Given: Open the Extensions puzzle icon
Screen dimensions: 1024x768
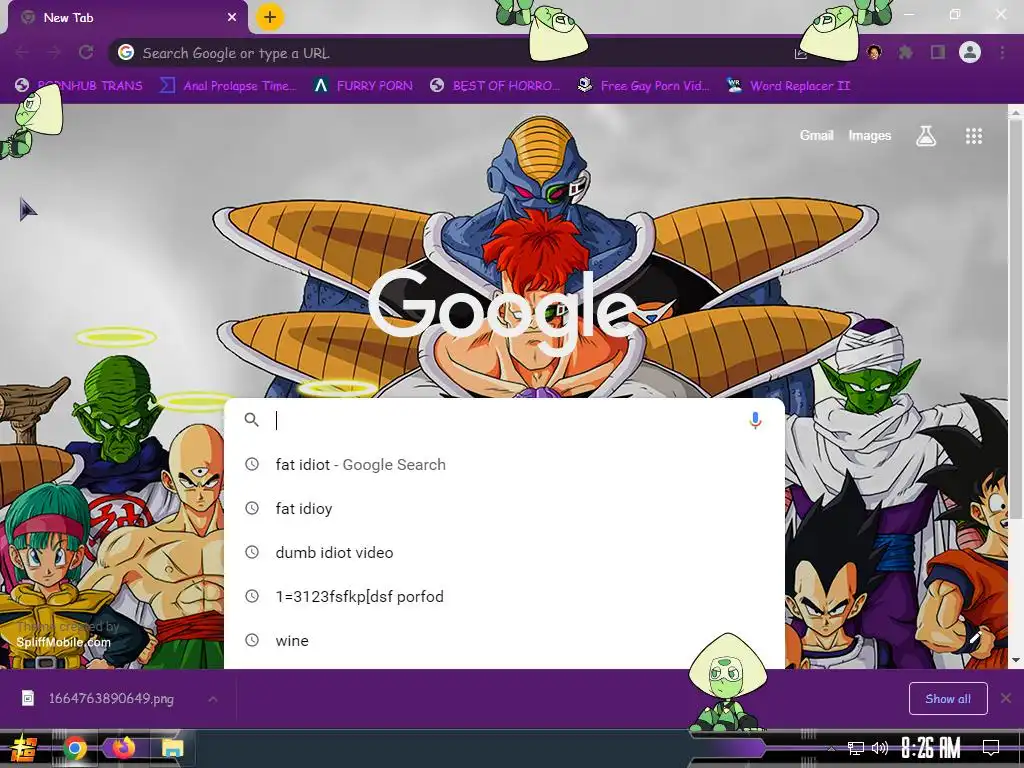Looking at the screenshot, I should tap(905, 52).
